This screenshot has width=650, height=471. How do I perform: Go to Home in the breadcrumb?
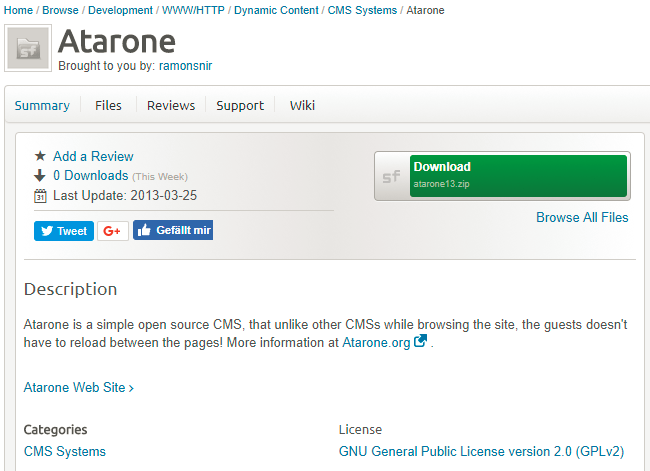pos(18,10)
